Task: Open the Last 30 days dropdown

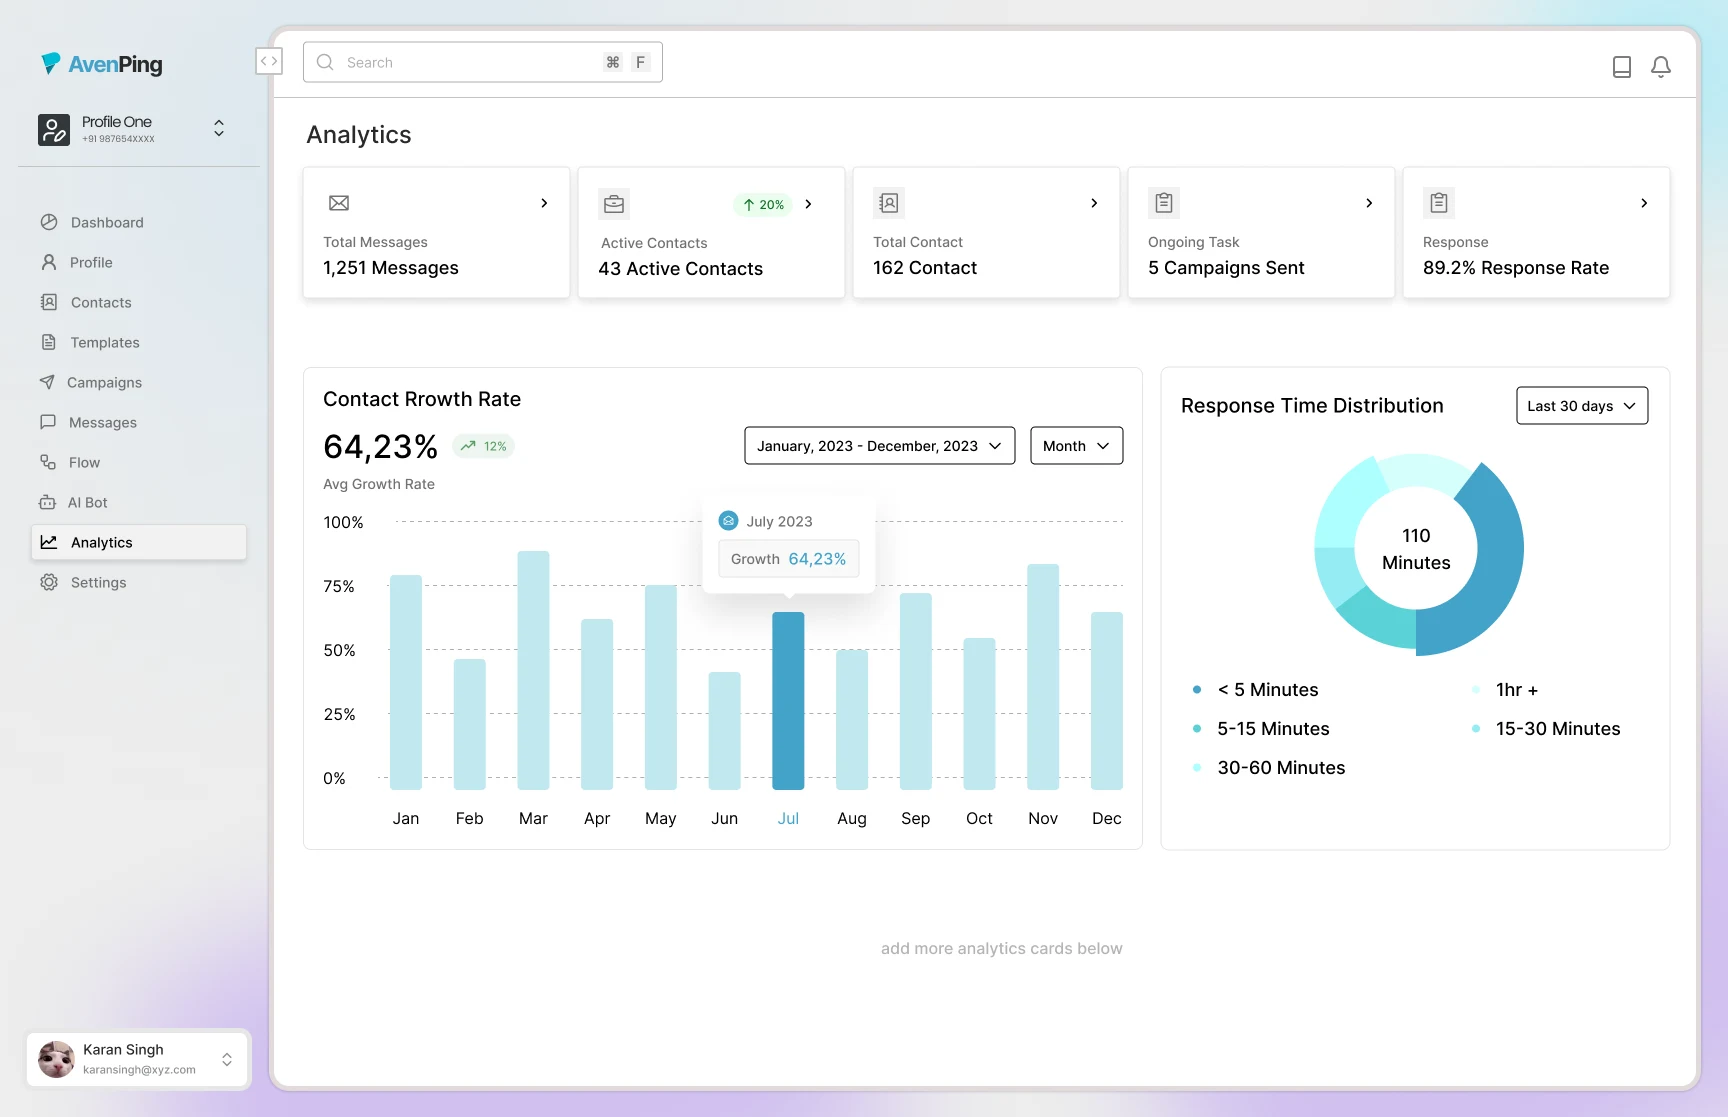Action: point(1582,406)
